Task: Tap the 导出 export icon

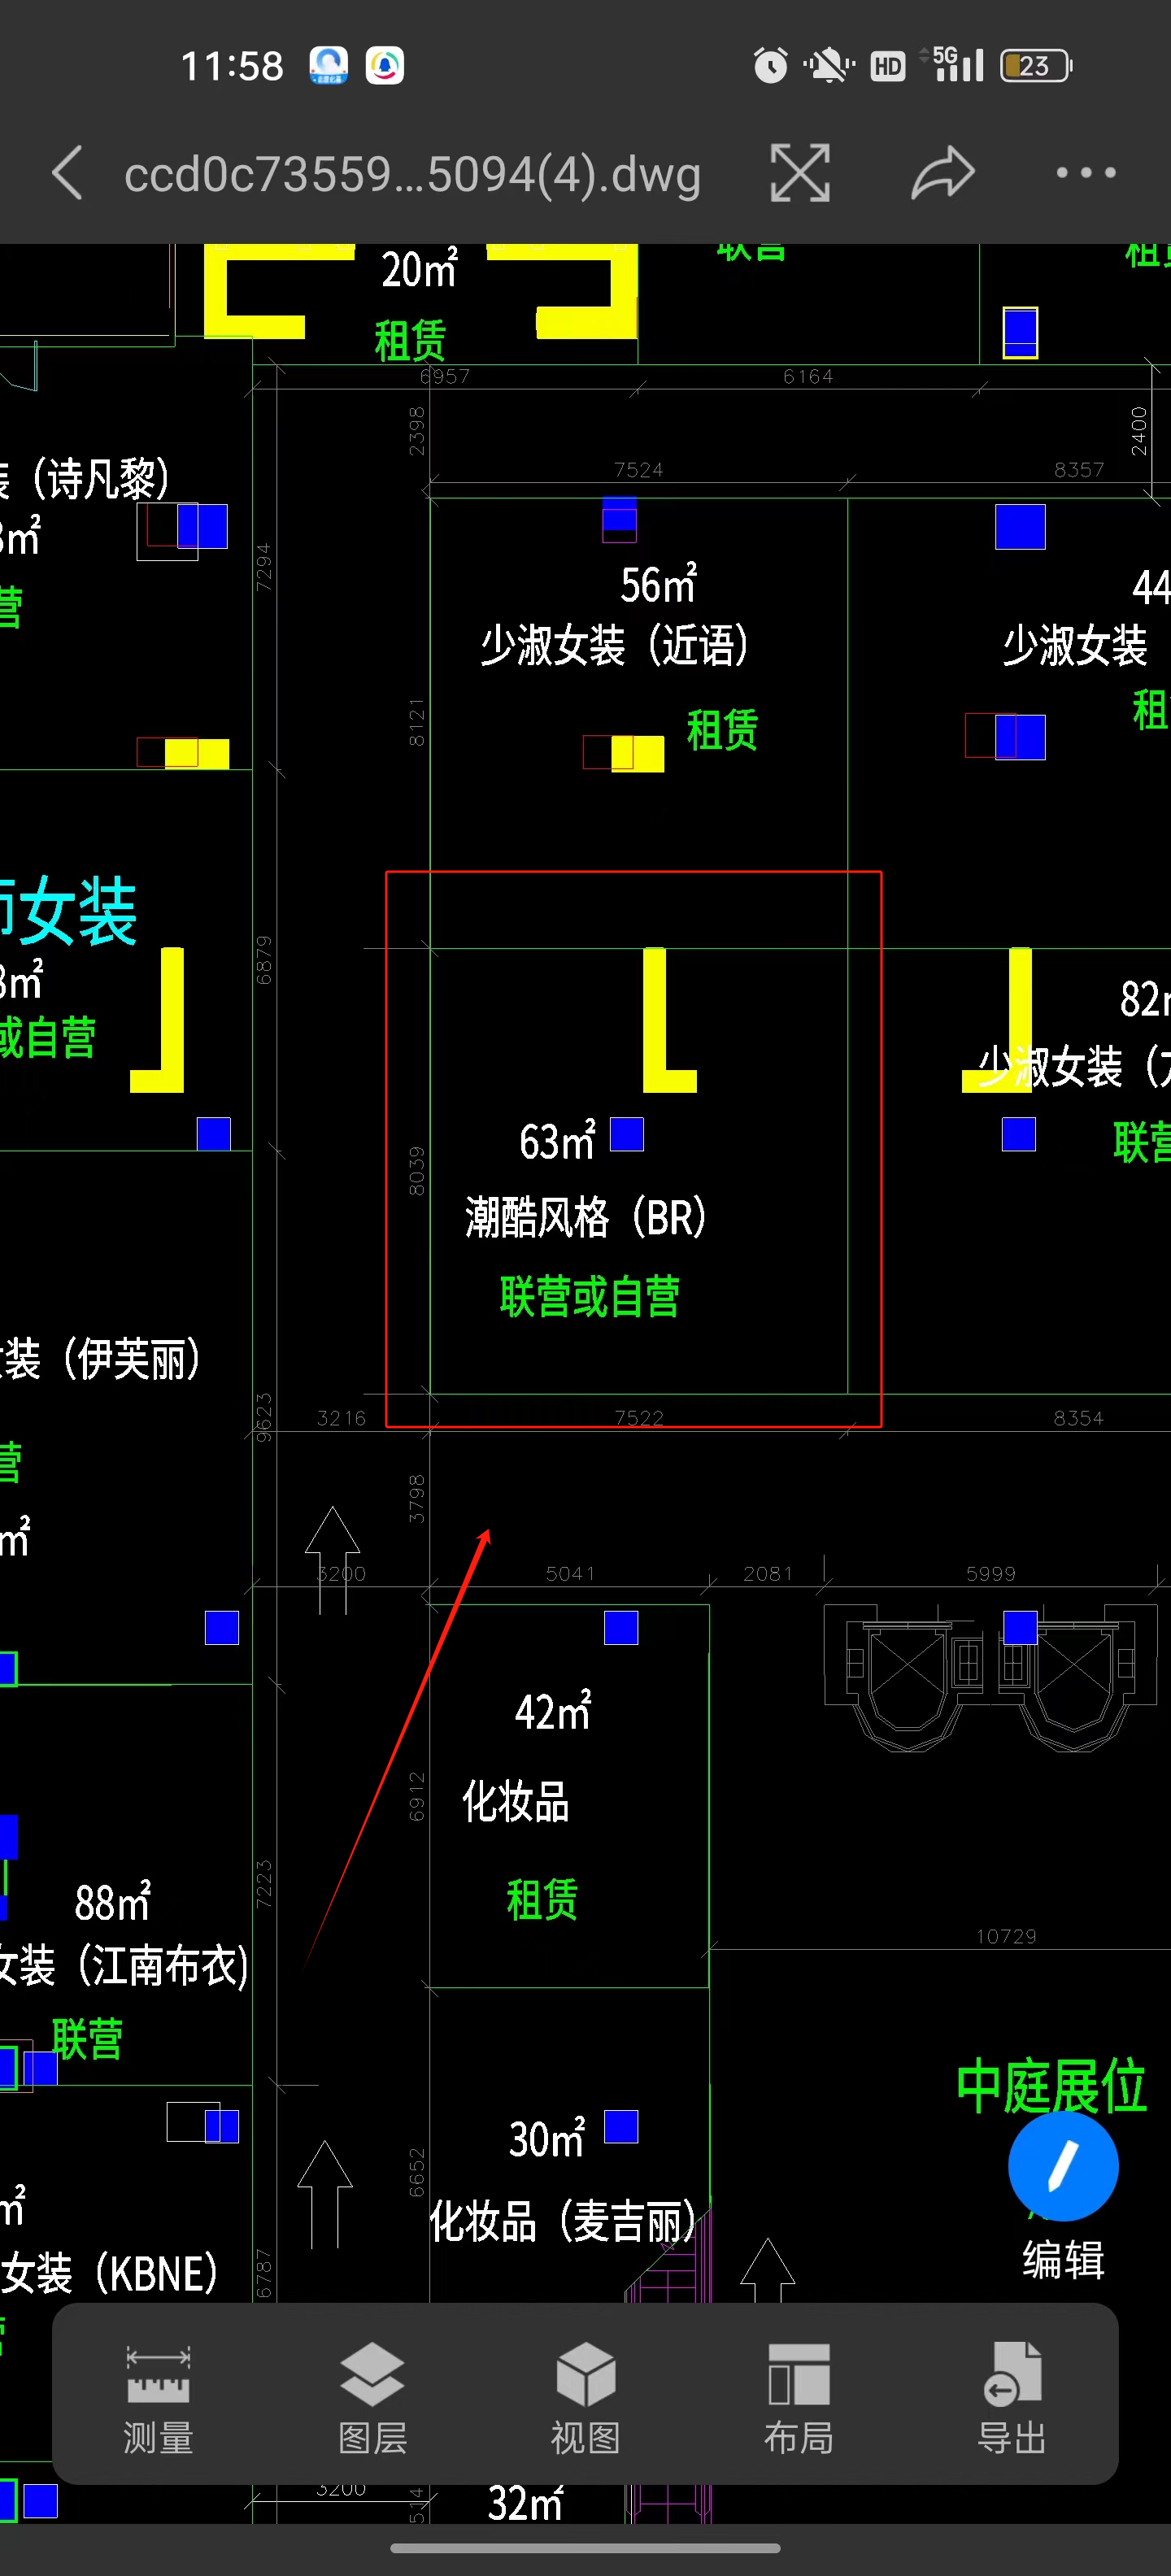Action: [1011, 2397]
